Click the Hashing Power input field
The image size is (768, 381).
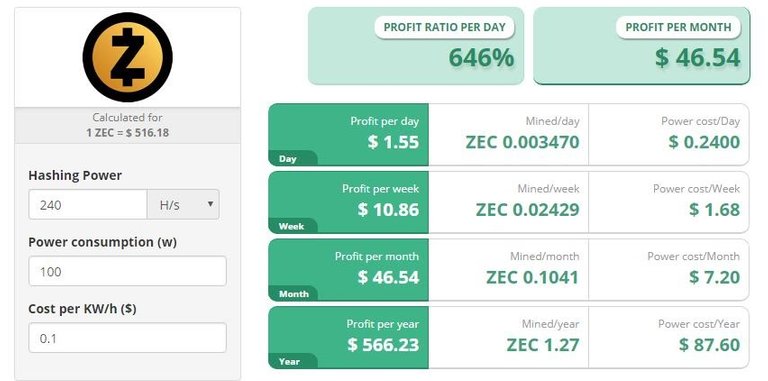[88, 204]
